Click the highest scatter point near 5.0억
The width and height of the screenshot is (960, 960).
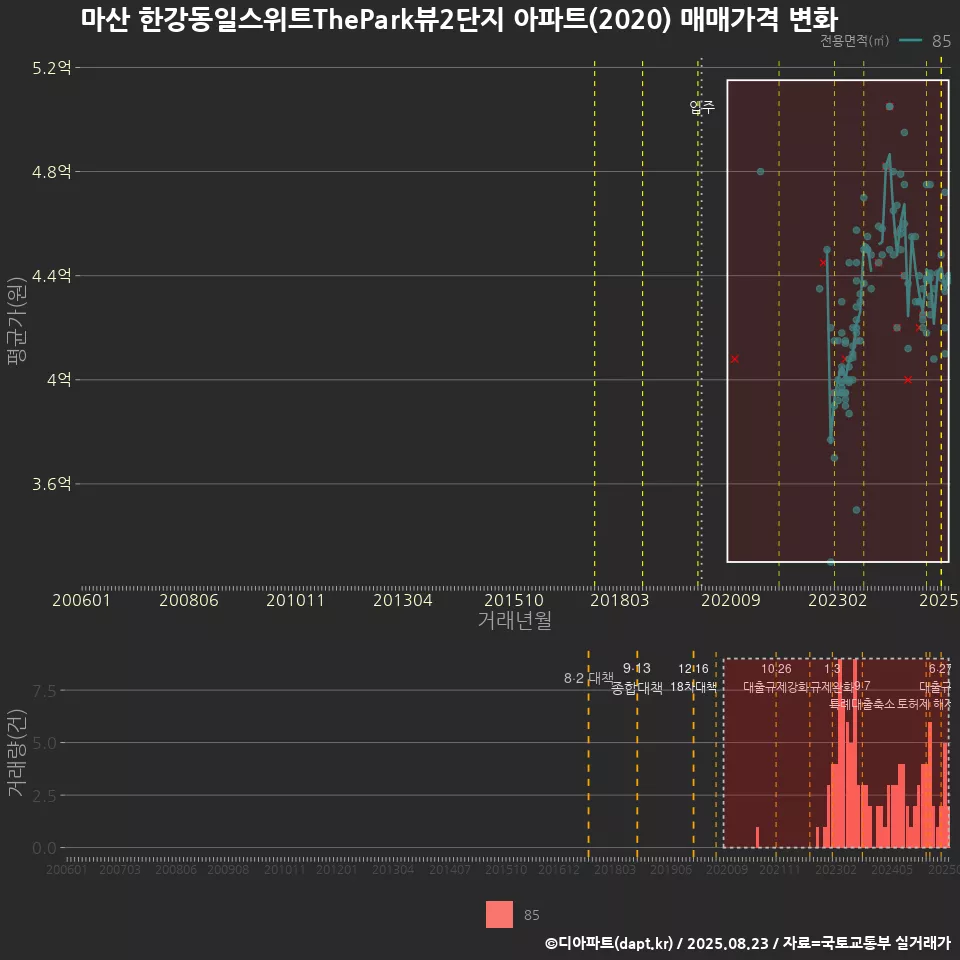(890, 107)
